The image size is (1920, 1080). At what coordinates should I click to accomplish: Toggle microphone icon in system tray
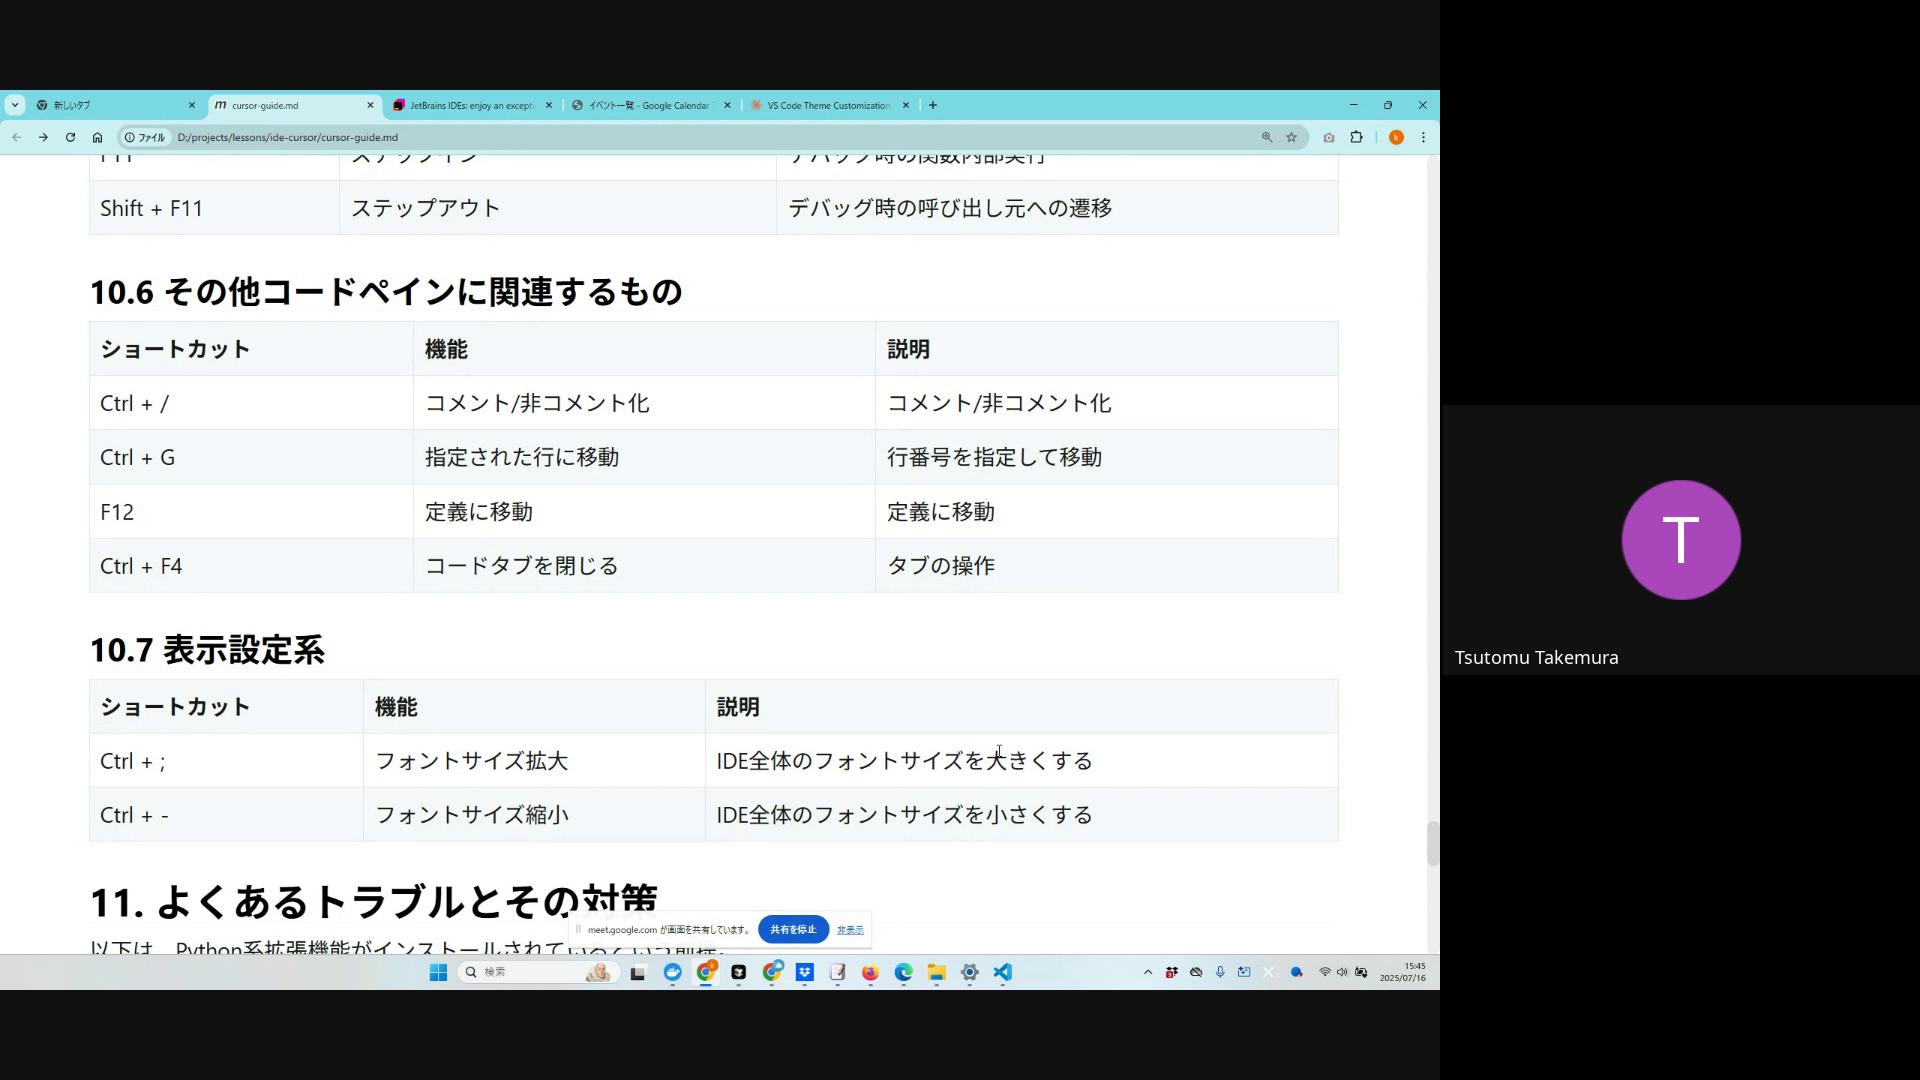tap(1220, 972)
